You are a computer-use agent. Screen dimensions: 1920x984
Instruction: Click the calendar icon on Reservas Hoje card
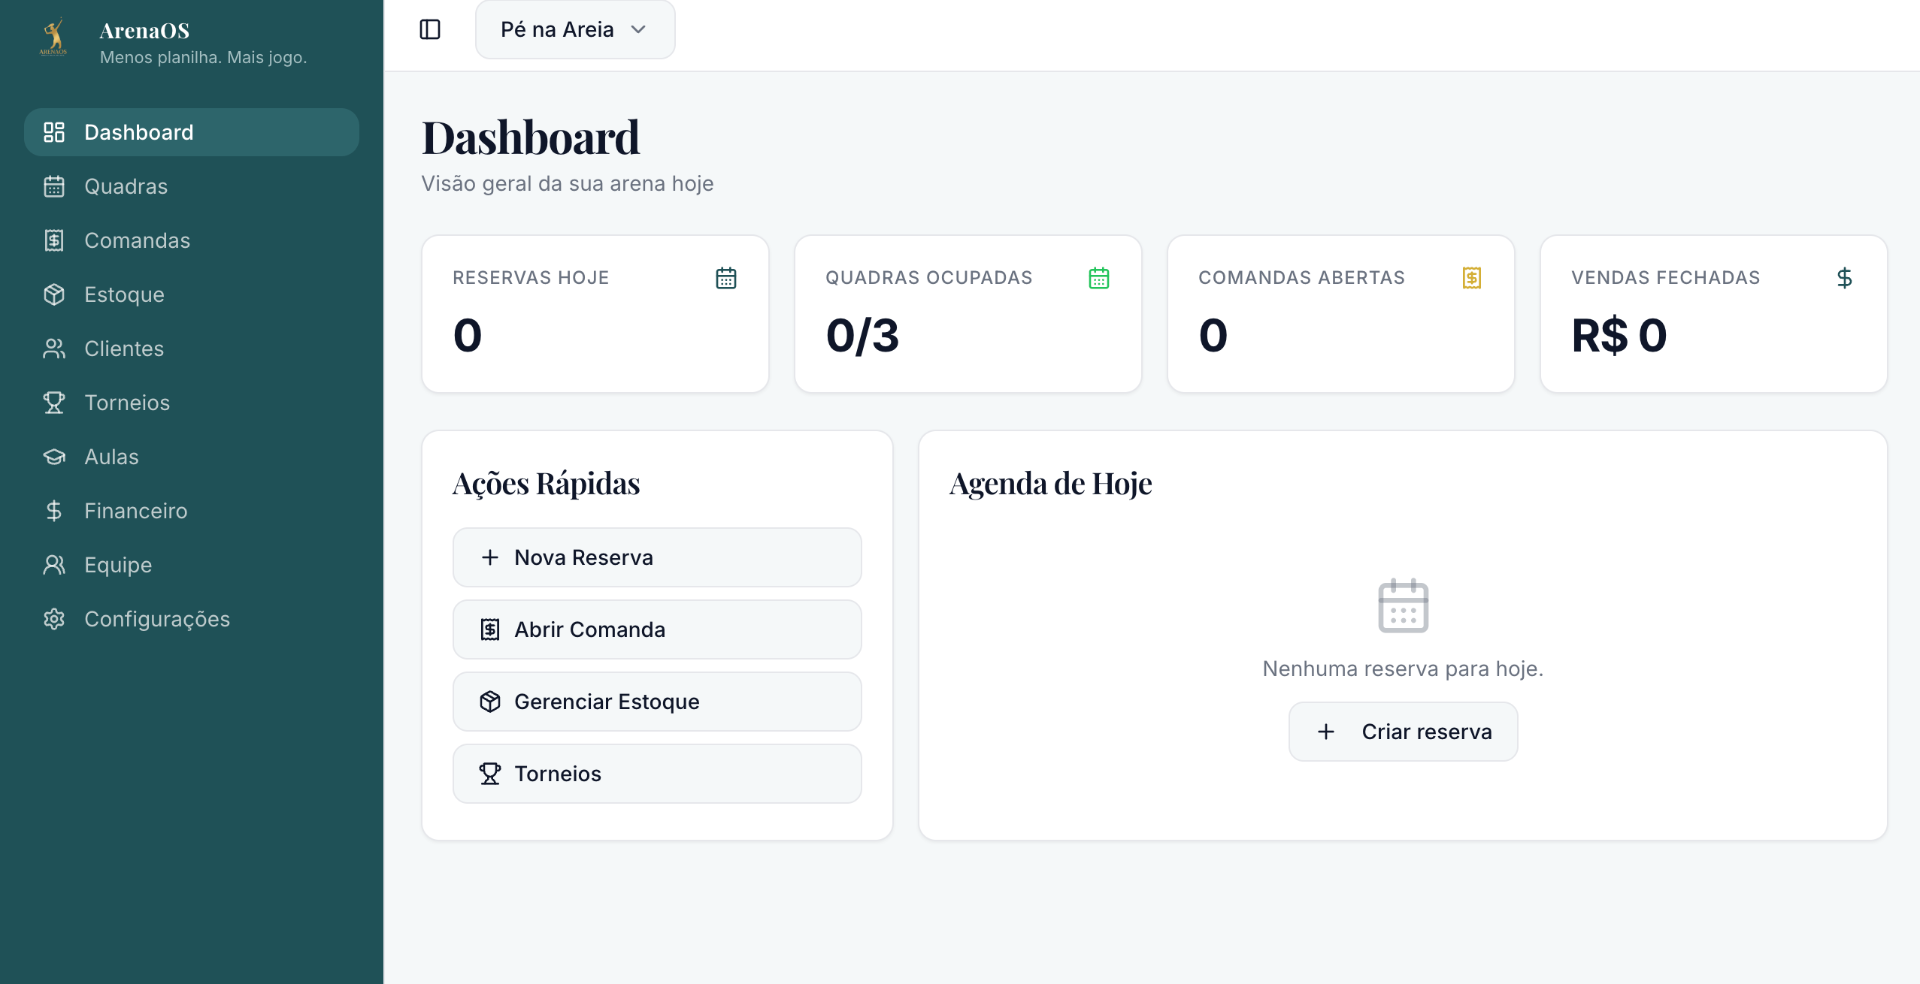click(x=726, y=278)
